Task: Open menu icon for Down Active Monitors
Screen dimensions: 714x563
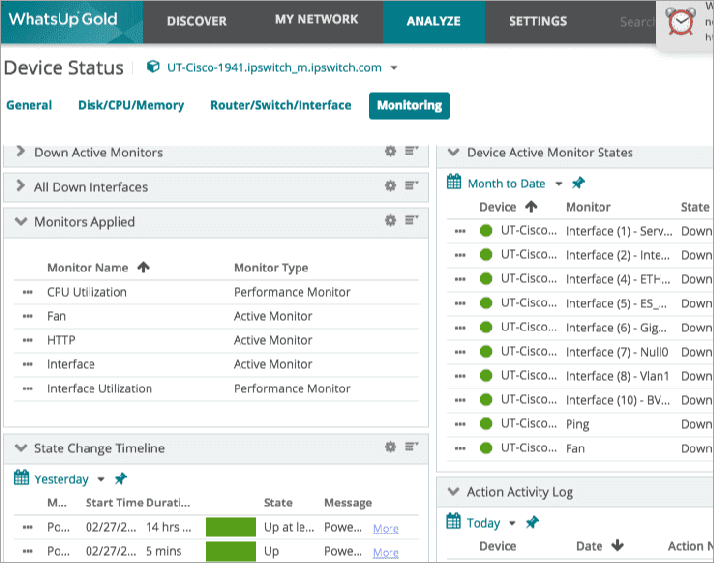Action: click(412, 151)
